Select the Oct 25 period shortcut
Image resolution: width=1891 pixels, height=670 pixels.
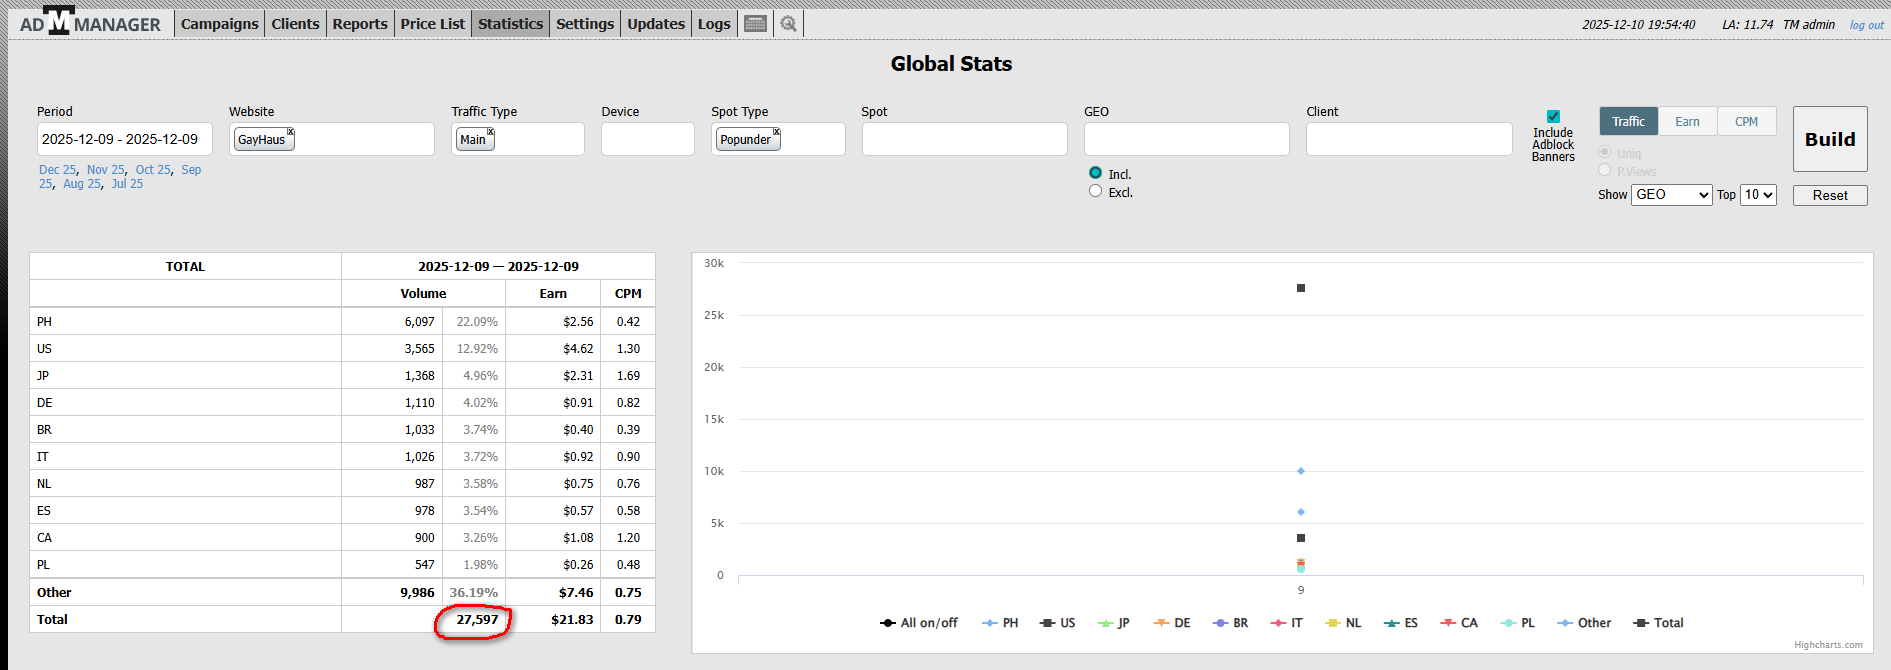(153, 170)
